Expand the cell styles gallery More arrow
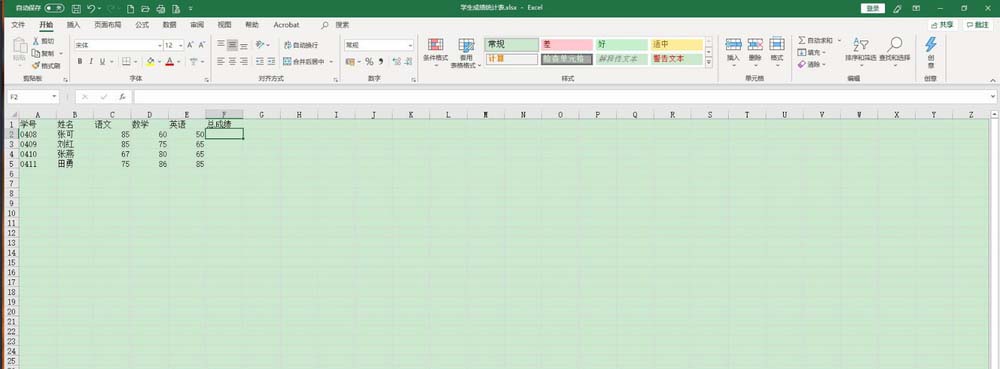1000x369 pixels. click(709, 62)
